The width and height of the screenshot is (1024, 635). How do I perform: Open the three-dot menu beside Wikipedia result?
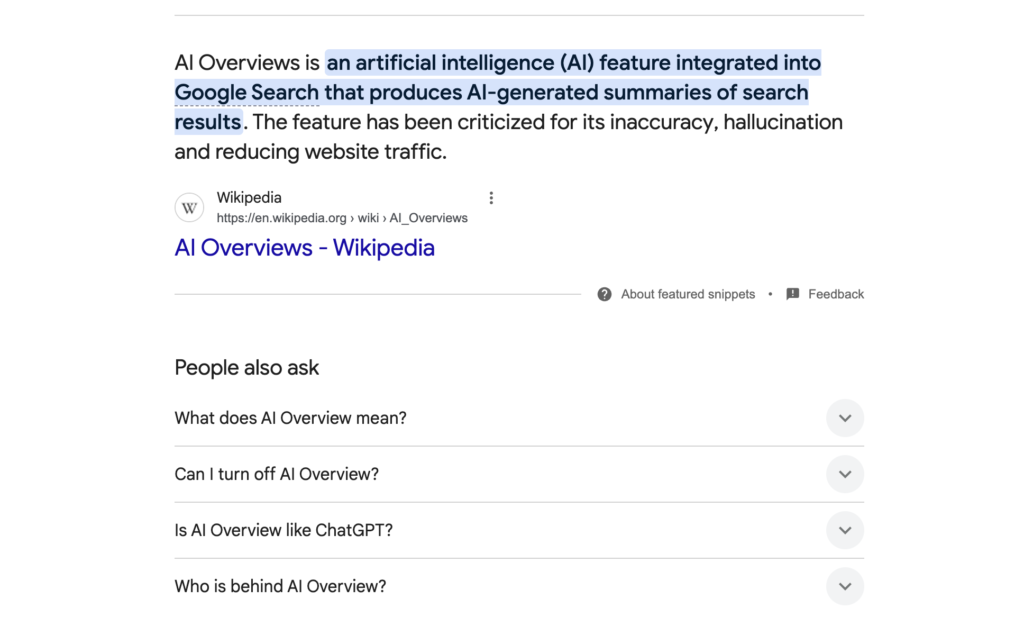491,198
